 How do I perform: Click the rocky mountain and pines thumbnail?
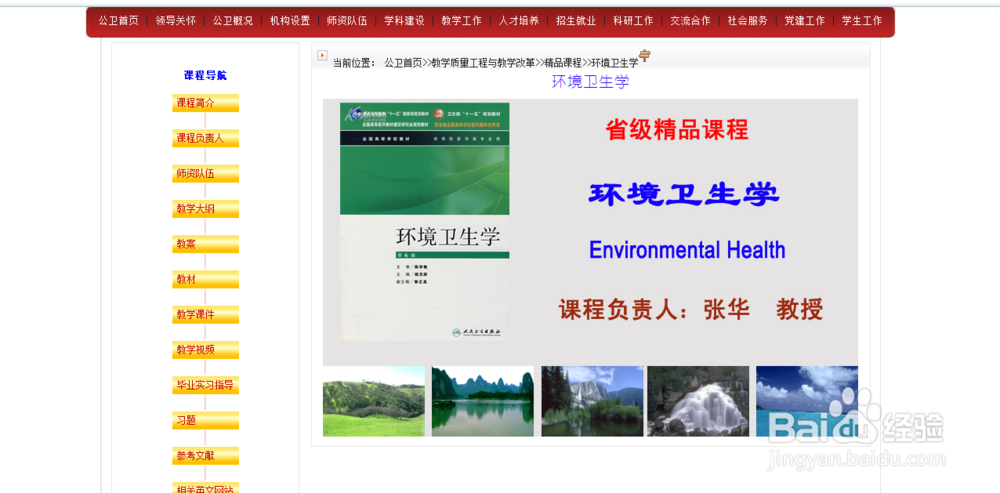pos(592,401)
